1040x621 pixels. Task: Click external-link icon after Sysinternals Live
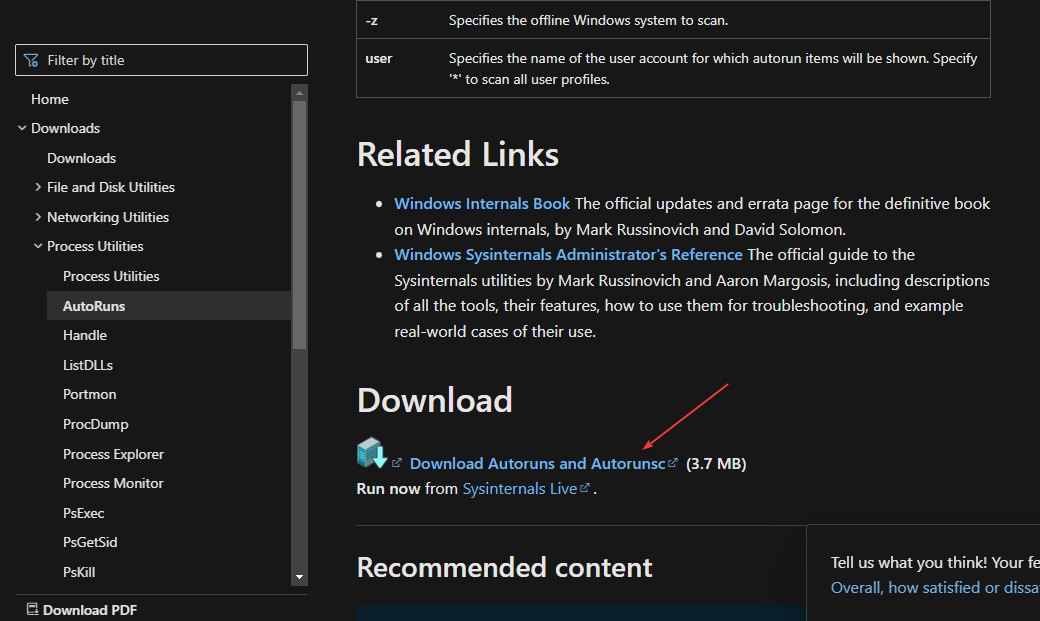584,488
